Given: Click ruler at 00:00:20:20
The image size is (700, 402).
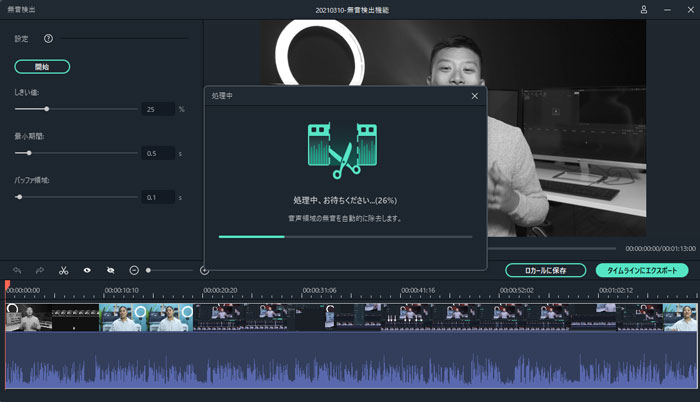Looking at the screenshot, I should 220,290.
